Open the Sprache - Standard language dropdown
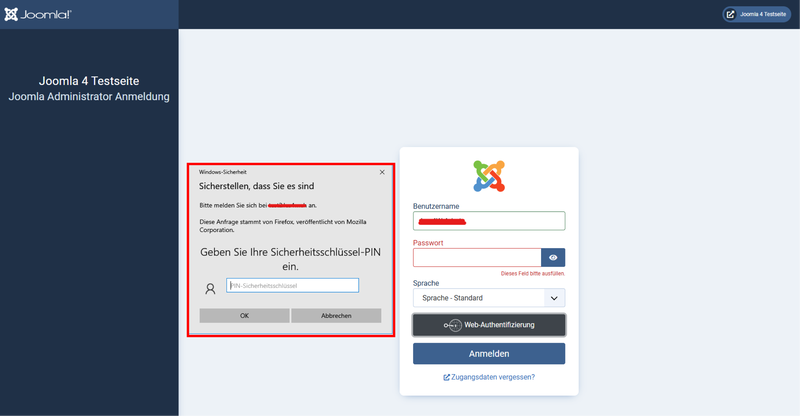This screenshot has height=416, width=800. pos(478,297)
